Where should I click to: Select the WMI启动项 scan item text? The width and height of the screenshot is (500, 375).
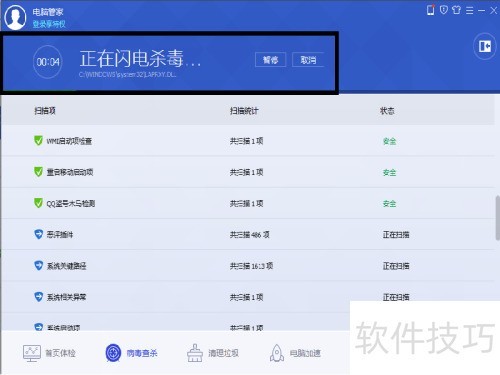point(69,141)
